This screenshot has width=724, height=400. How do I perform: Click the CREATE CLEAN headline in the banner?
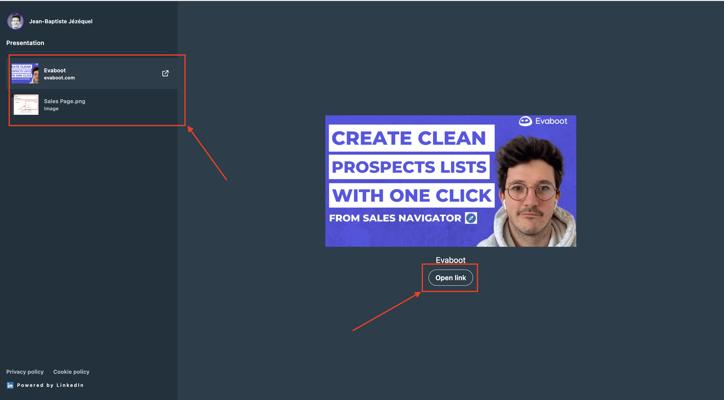coord(409,138)
